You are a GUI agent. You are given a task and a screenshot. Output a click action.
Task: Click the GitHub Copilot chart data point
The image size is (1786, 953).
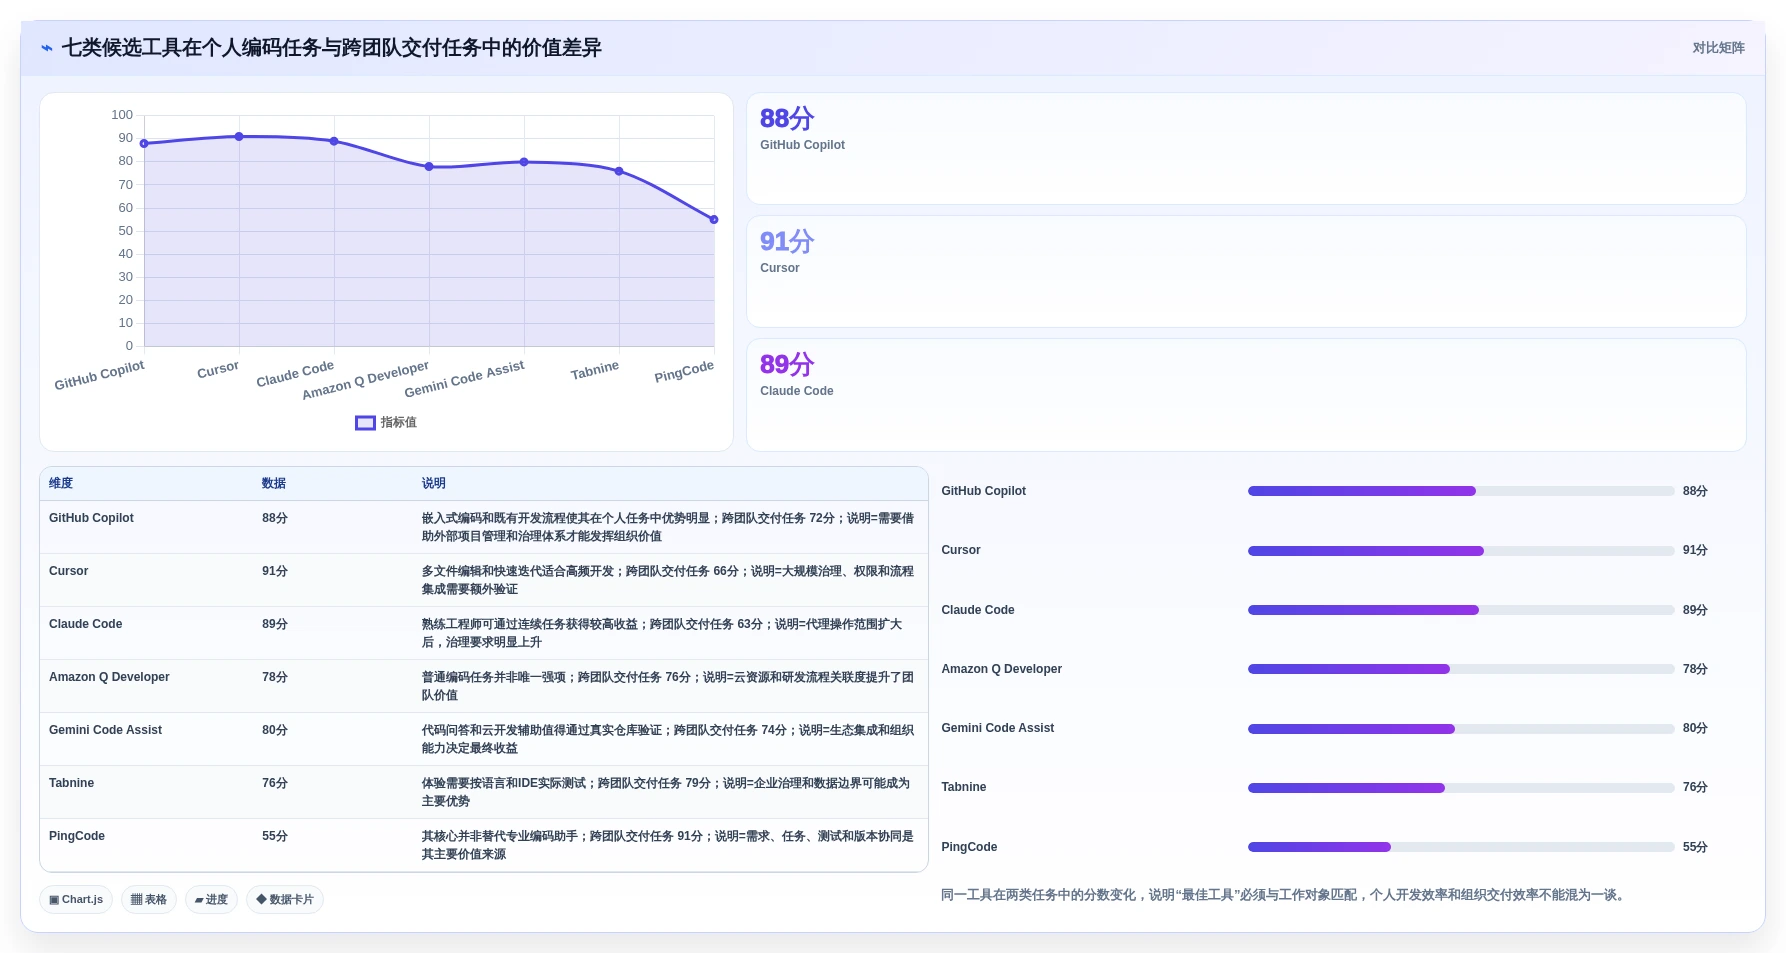pos(144,144)
